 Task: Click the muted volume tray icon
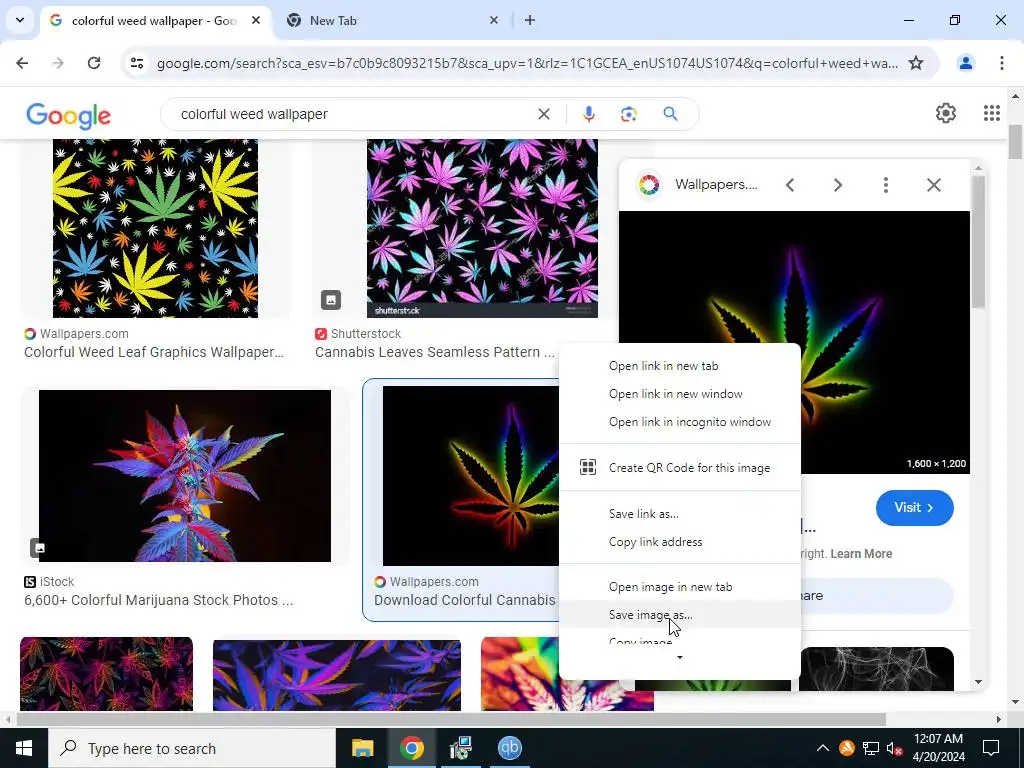[x=895, y=748]
